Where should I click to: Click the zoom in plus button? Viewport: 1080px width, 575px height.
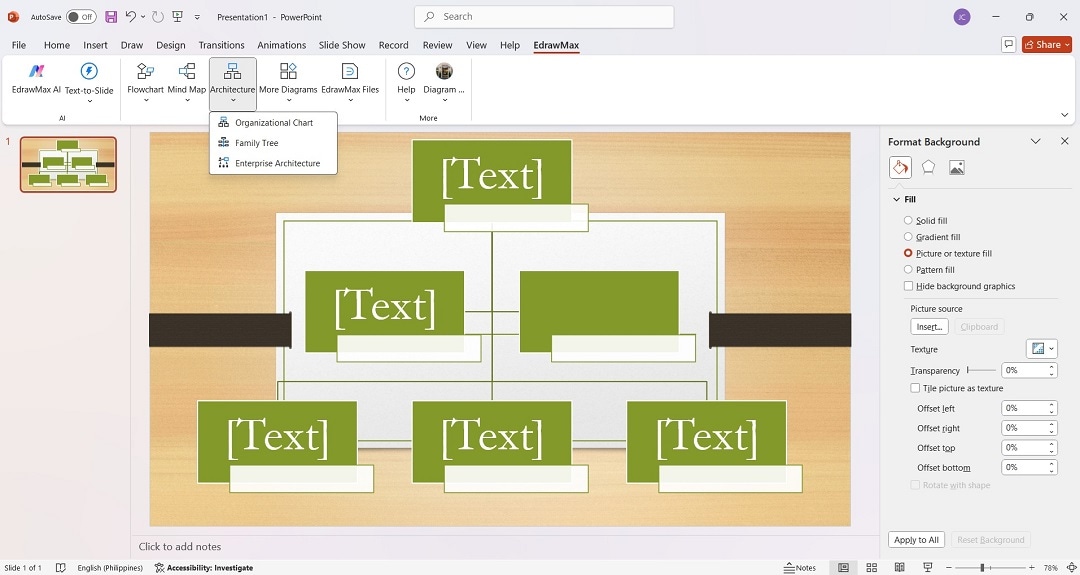tap(1031, 568)
